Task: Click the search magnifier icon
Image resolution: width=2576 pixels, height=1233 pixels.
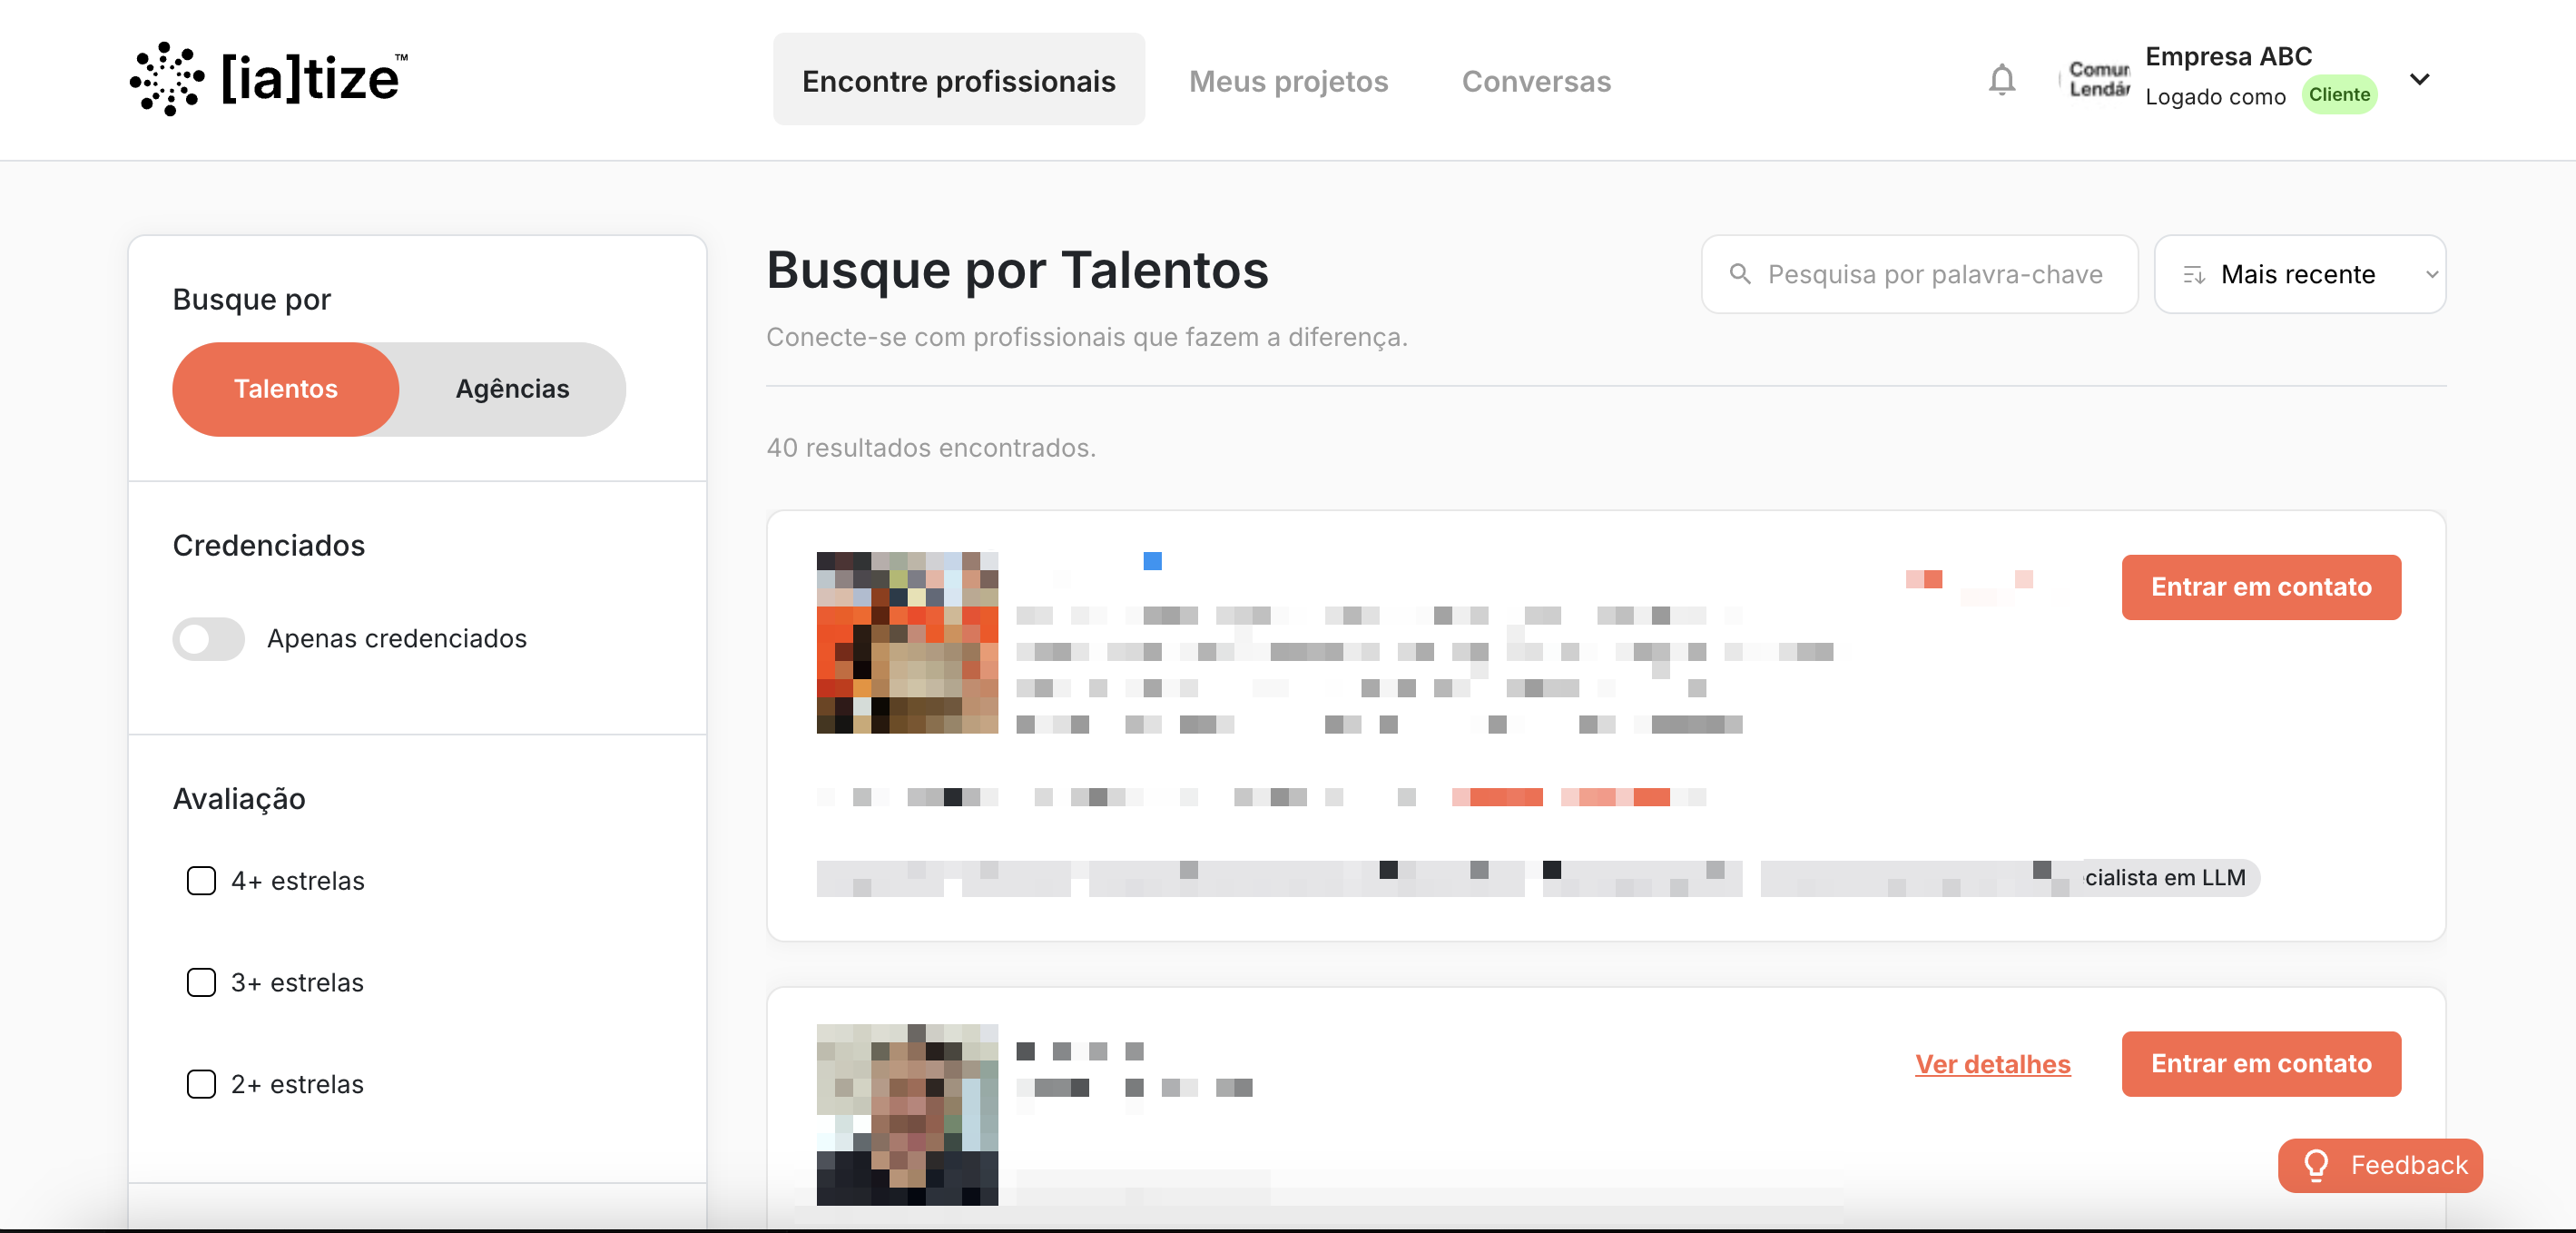Action: point(1739,274)
